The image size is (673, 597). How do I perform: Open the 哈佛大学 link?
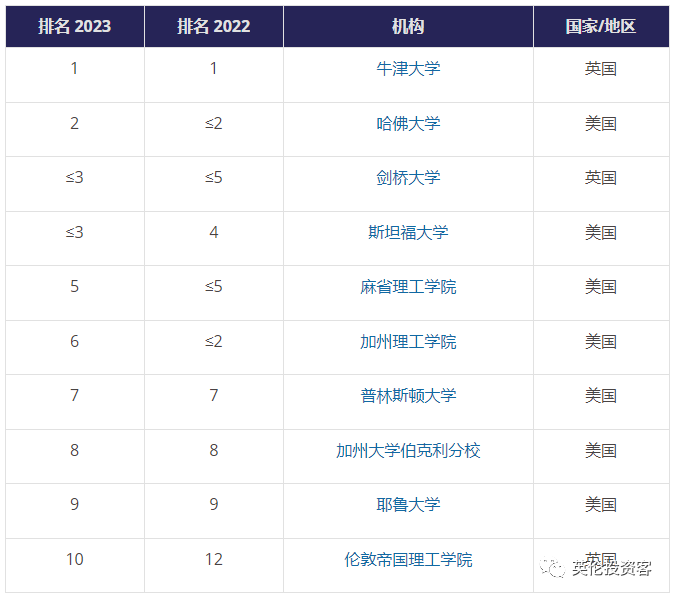tap(408, 124)
